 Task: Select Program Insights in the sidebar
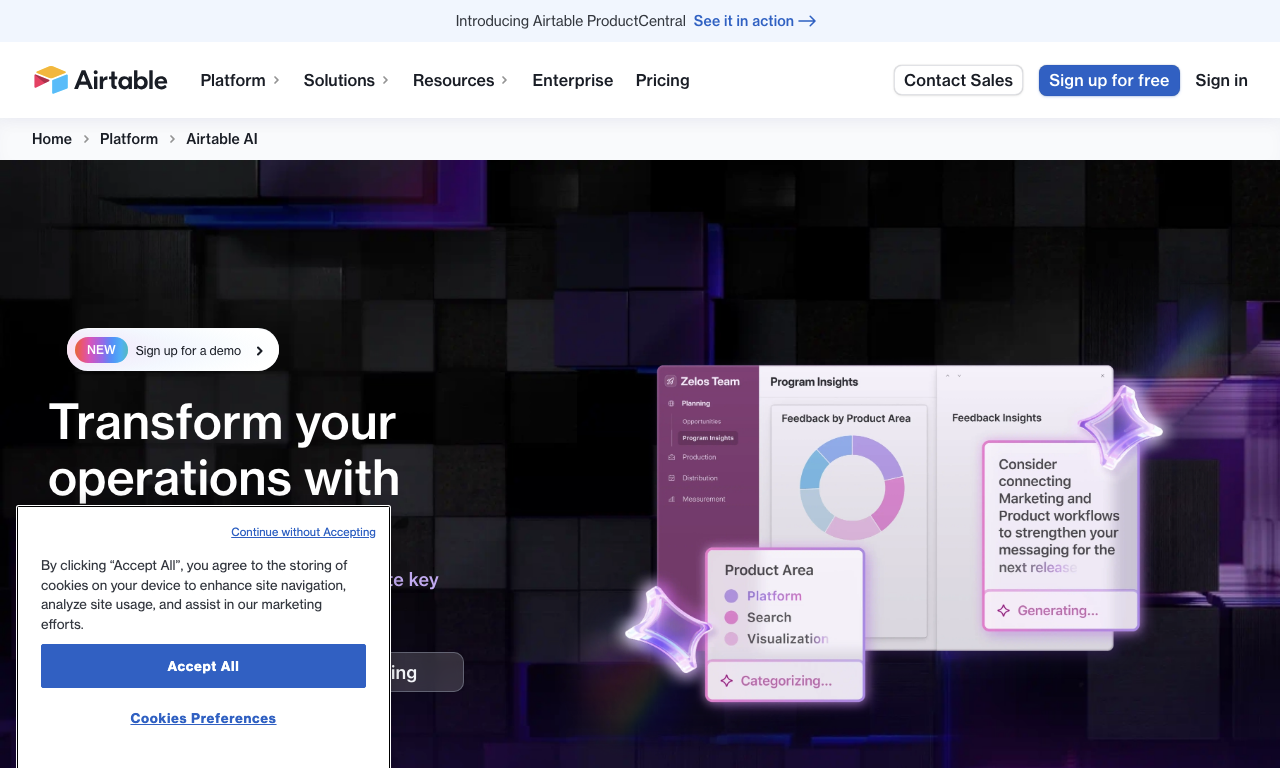coord(708,438)
